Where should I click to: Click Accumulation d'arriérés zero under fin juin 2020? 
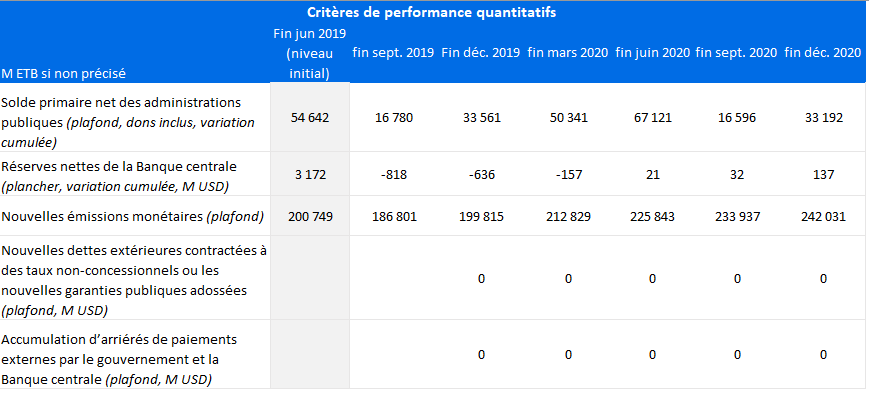(652, 354)
